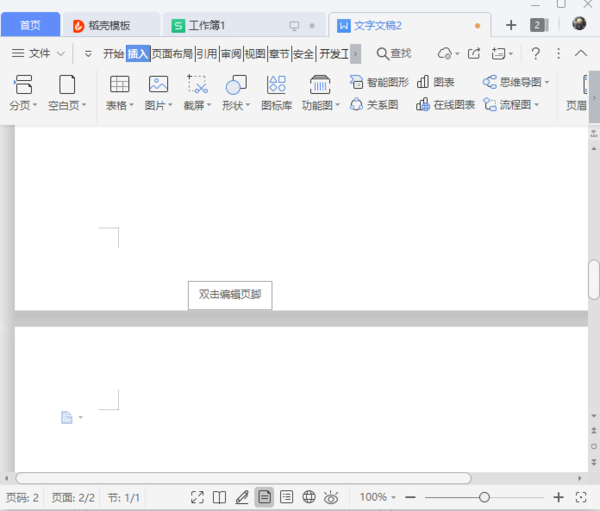
Task: Insert an online chart (在线图表)
Action: point(445,104)
